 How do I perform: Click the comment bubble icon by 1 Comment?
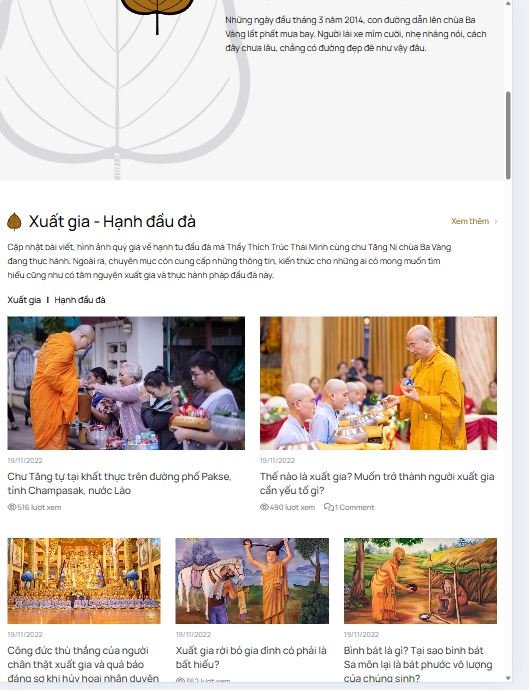[x=328, y=507]
